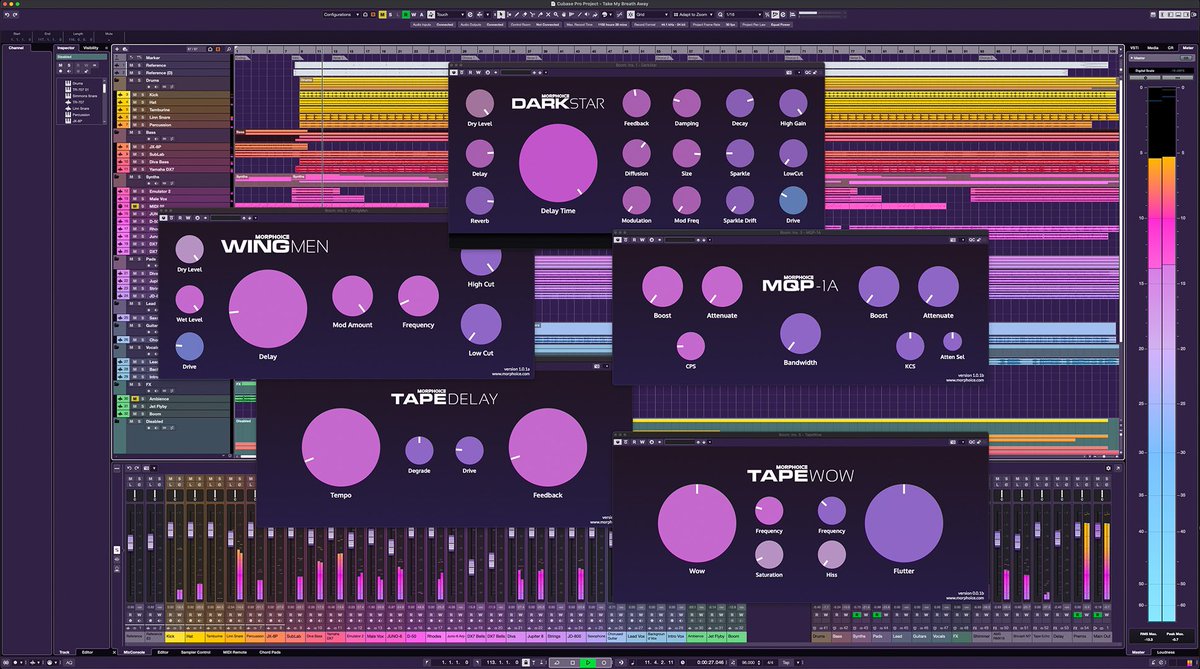Mute the Tambourine track

(134, 110)
